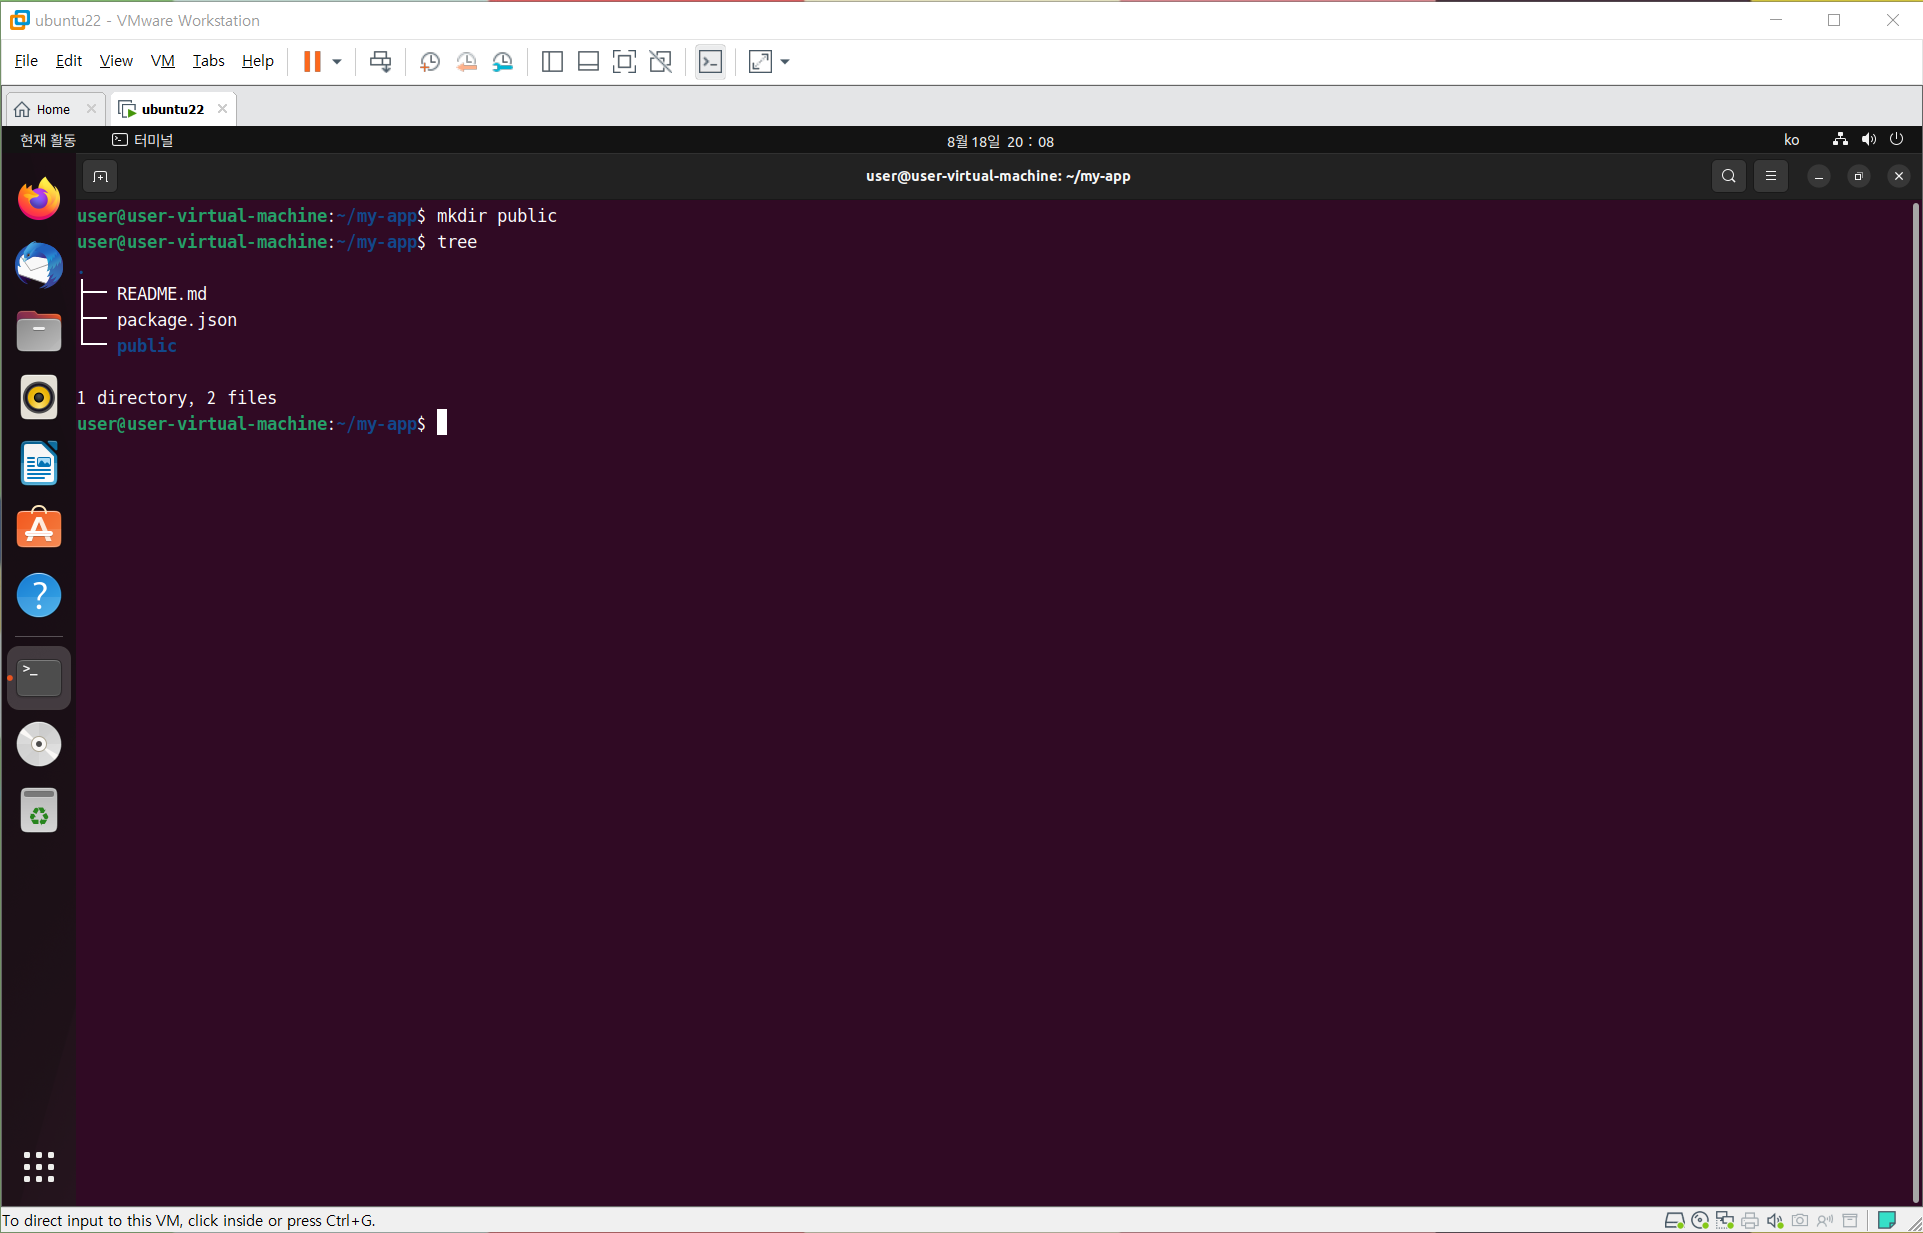Open the VMware console view
This screenshot has width=1923, height=1233.
point(710,62)
